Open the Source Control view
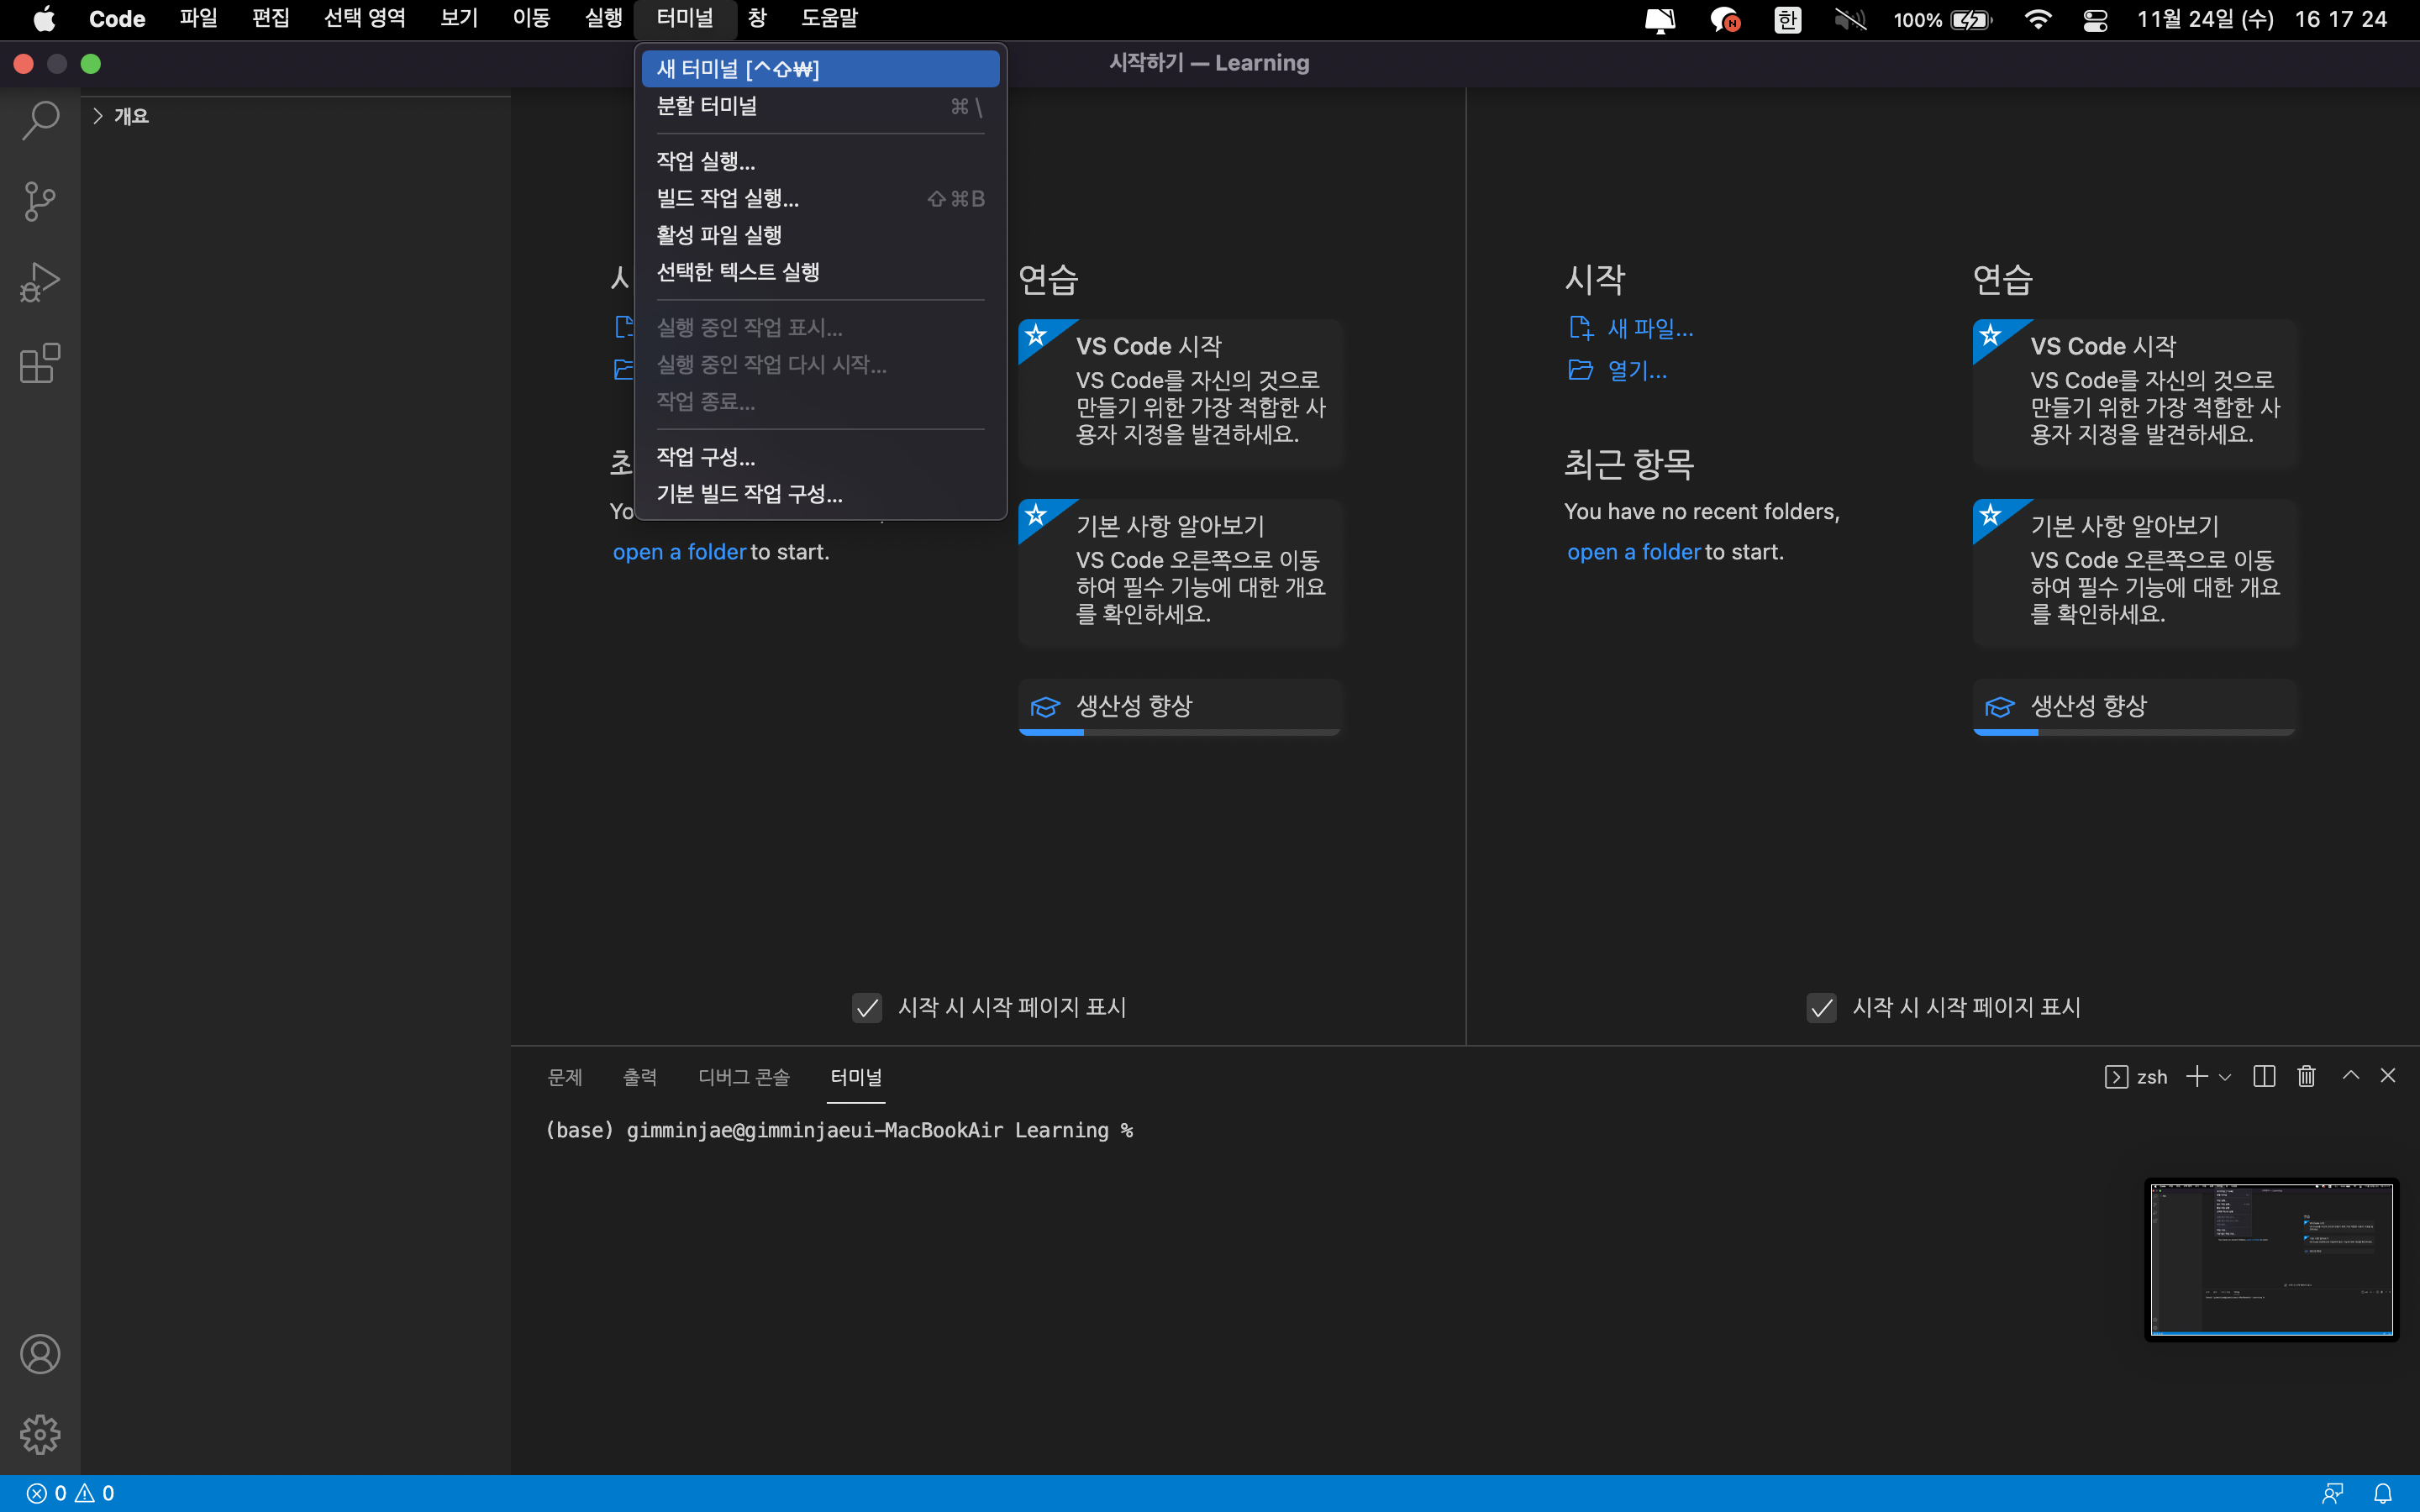 click(40, 202)
